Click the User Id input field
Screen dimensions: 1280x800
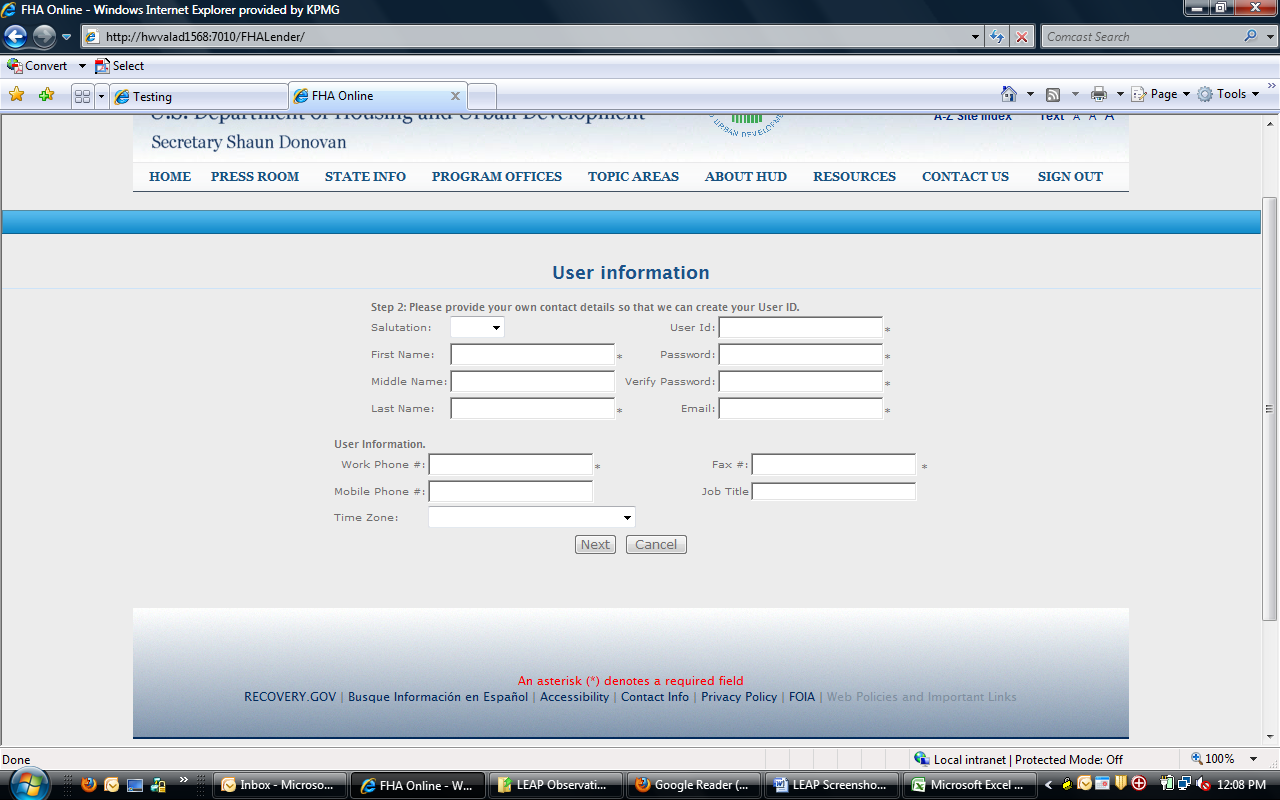point(801,328)
